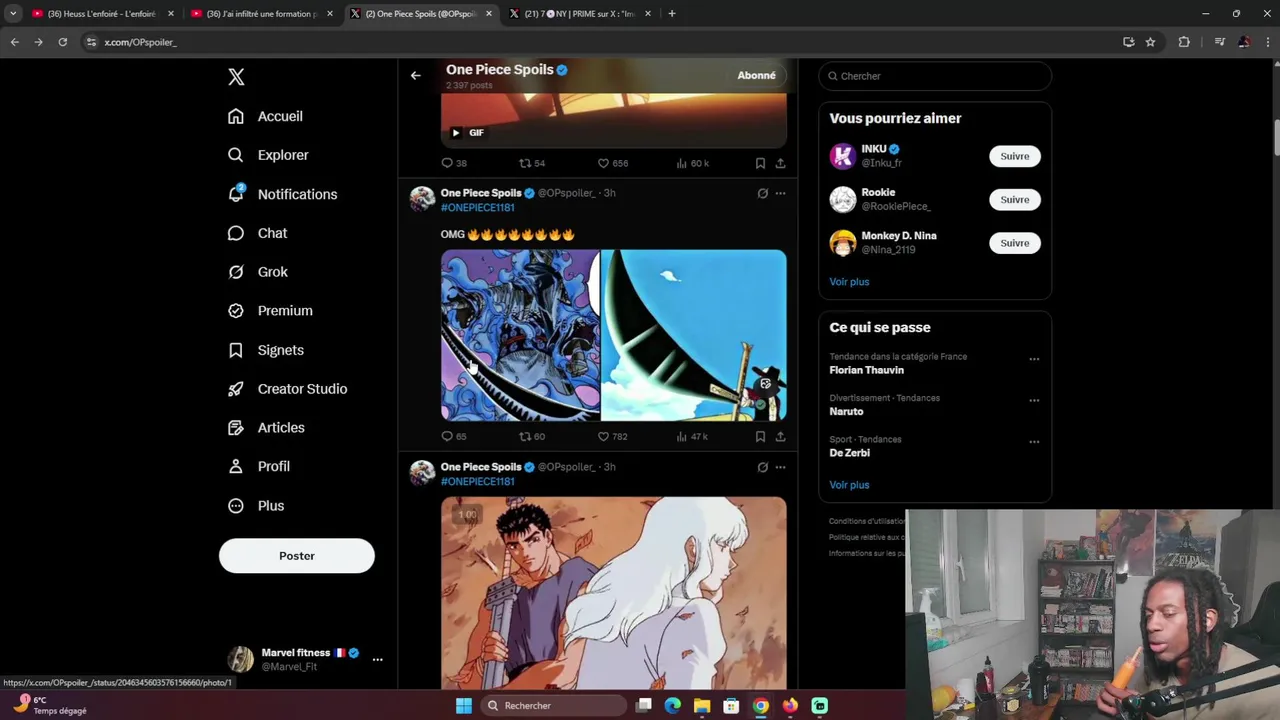
Task: Go back using profile header arrow
Action: coord(415,75)
